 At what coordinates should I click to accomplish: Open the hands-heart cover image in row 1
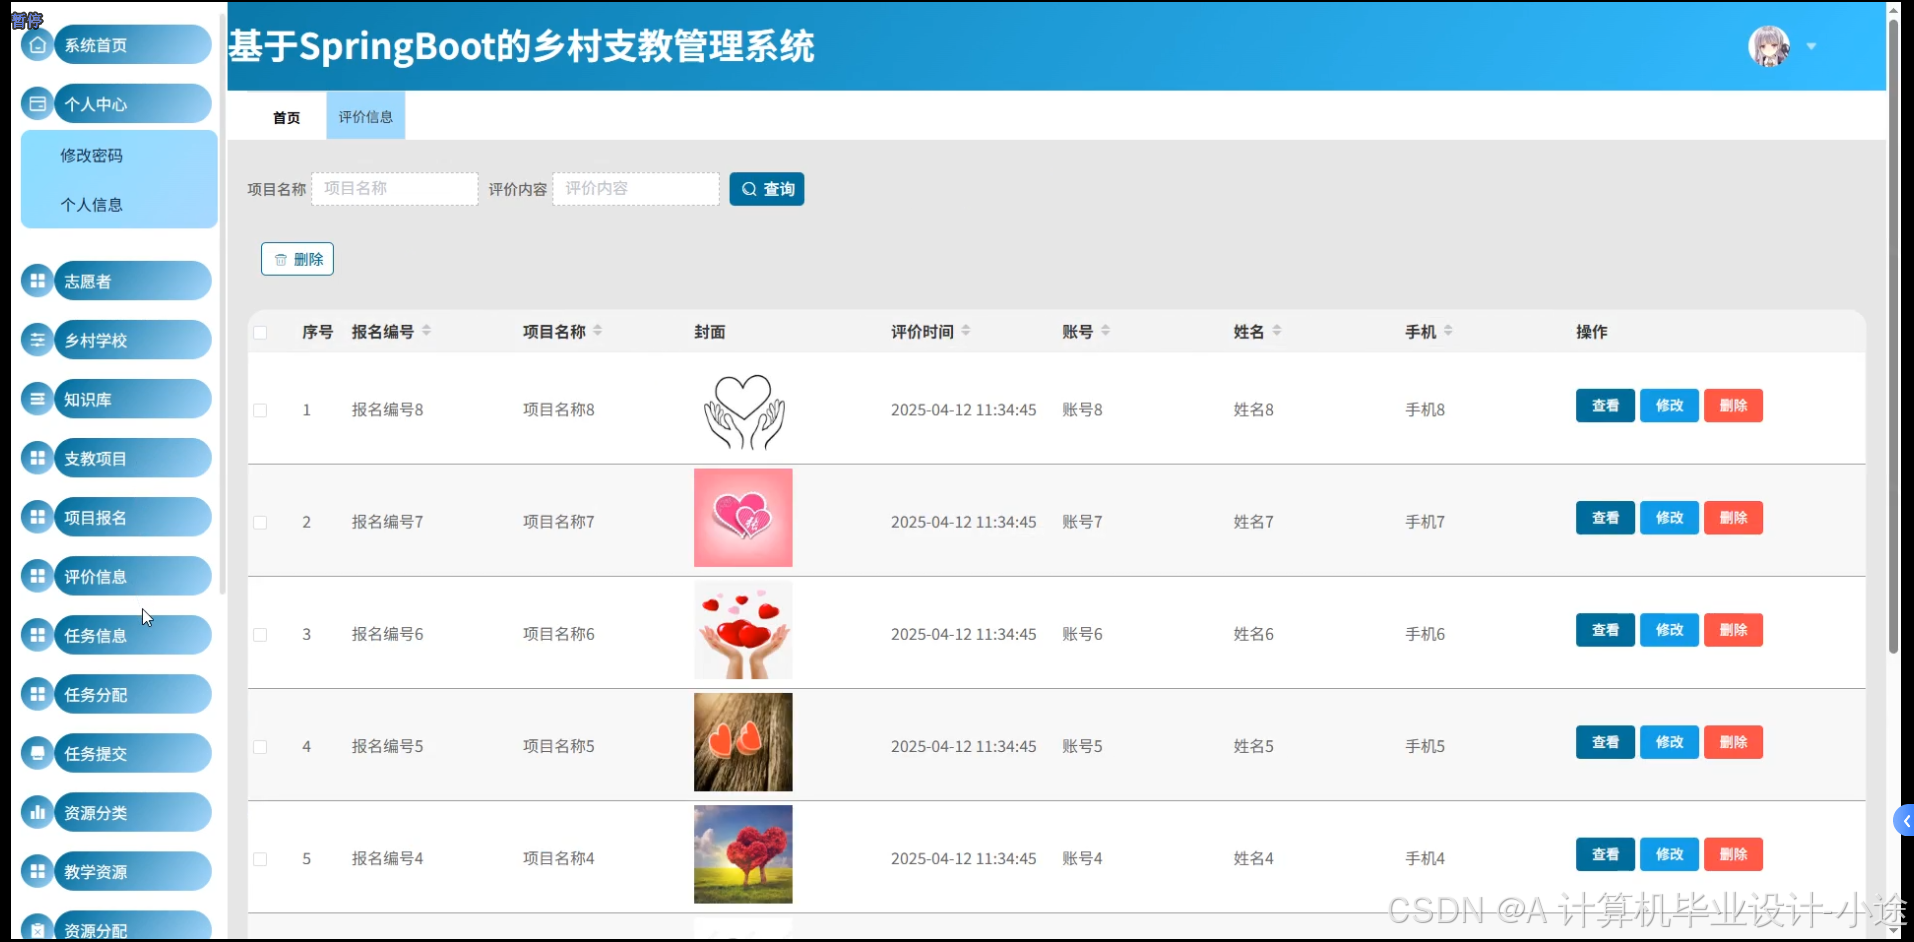tap(743, 411)
